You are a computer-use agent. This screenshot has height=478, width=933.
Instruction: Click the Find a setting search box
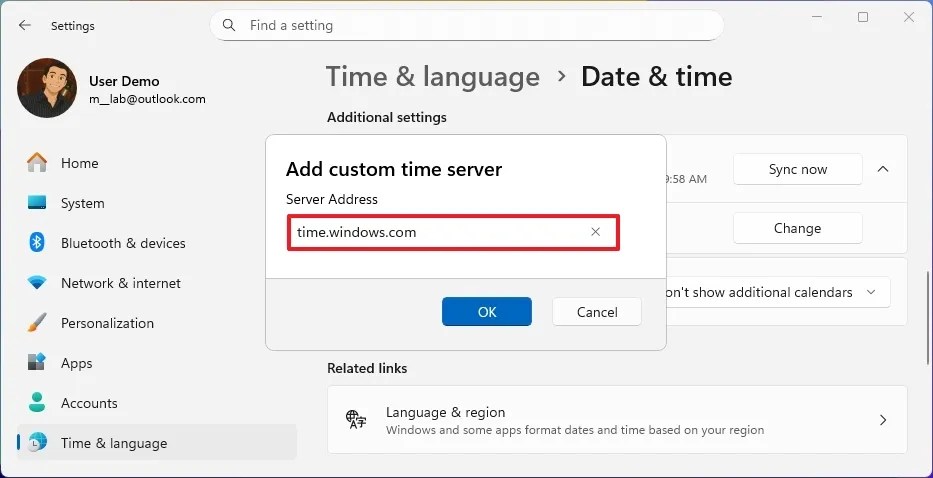pos(467,26)
